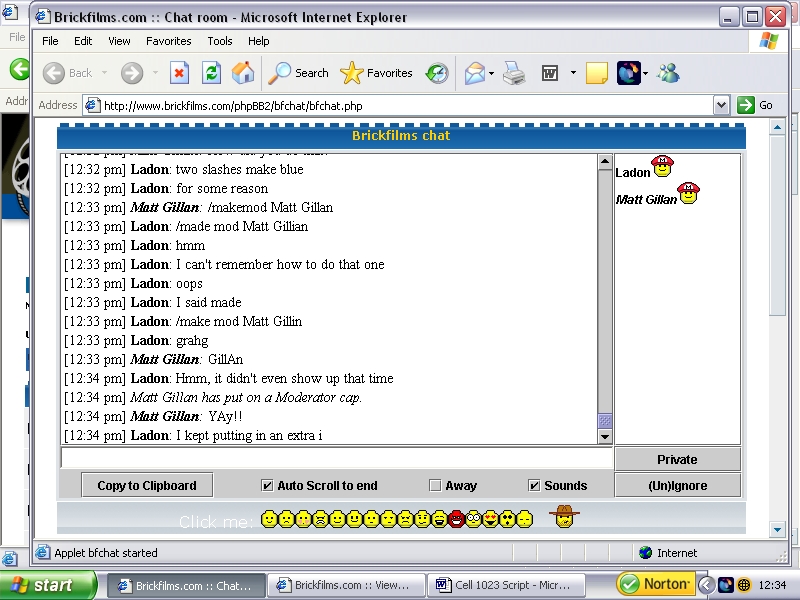Click the chat message input field

[337, 458]
